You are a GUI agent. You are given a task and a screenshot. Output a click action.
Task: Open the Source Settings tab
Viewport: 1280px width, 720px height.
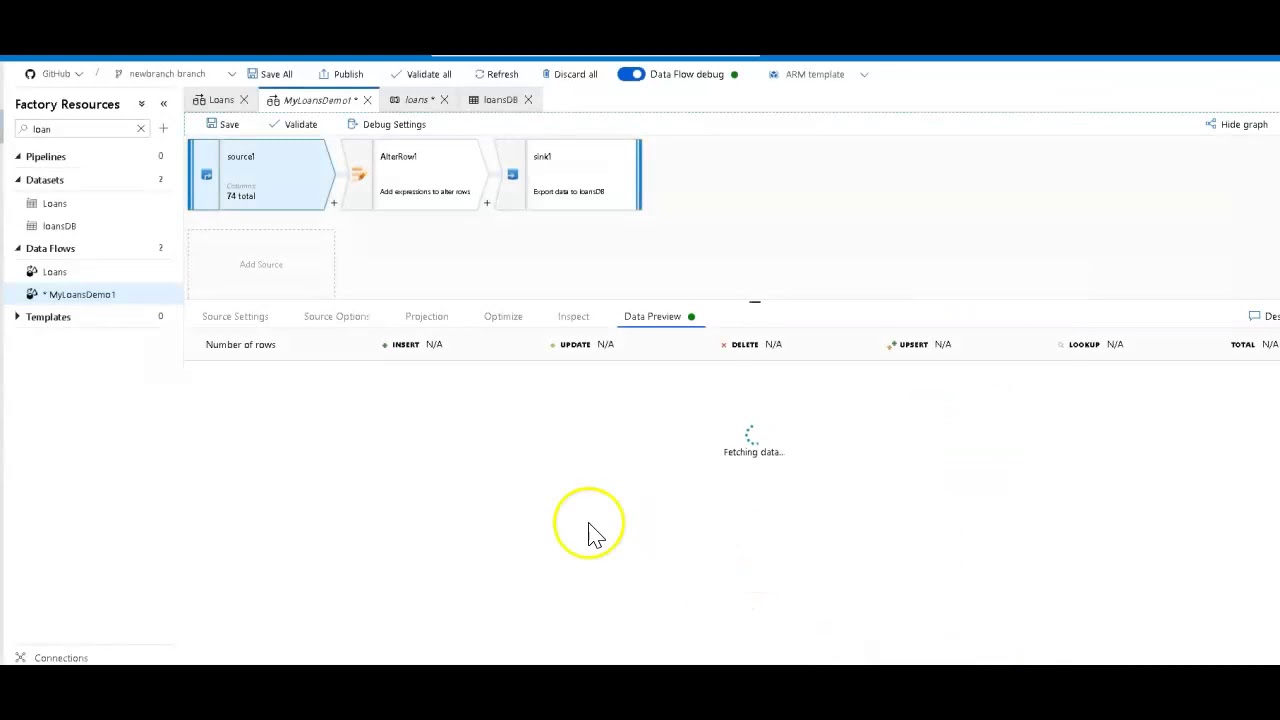pos(235,317)
